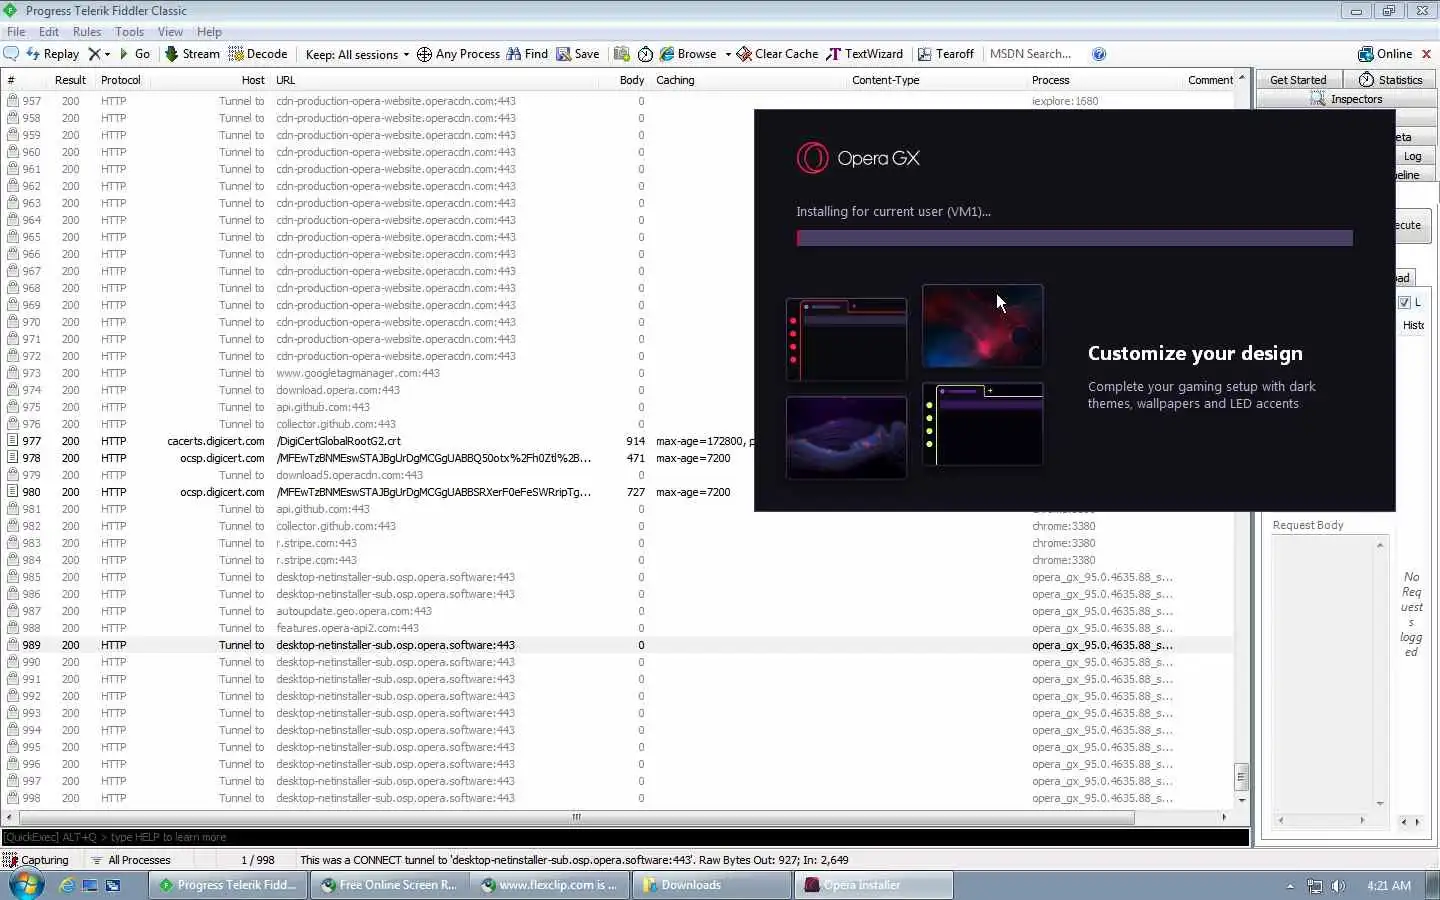Open the Keep: All sessions dropdown
The height and width of the screenshot is (900, 1440).
click(x=357, y=54)
